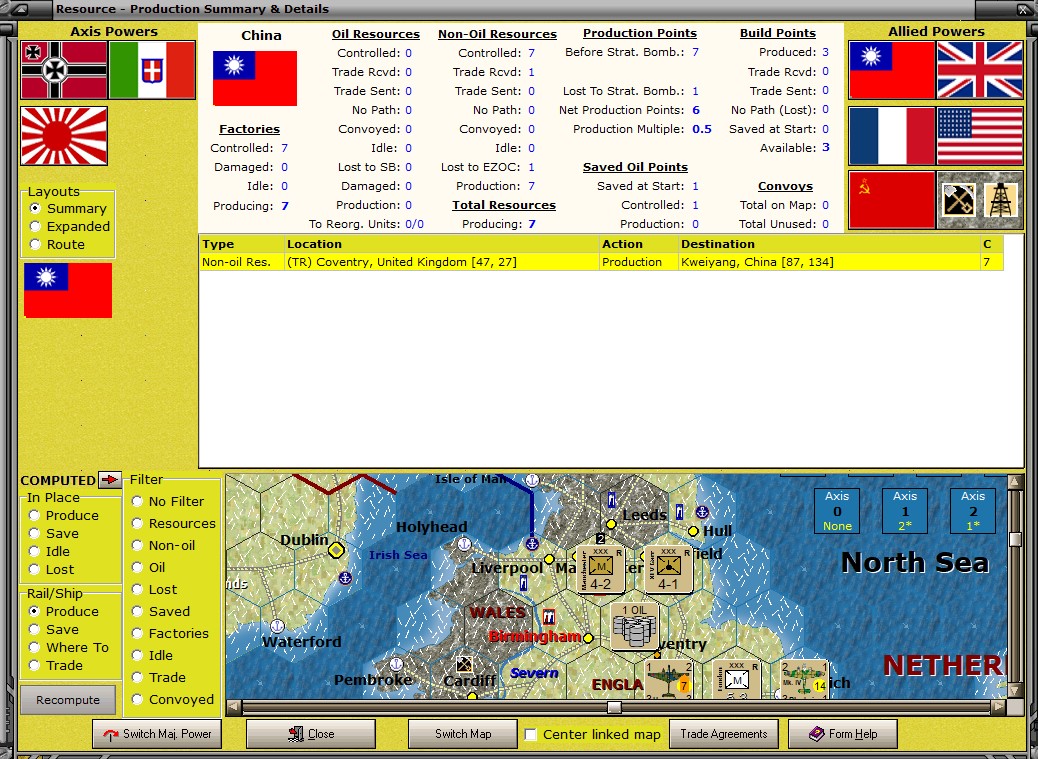
Task: Click the pickaxe non-oil resource icon
Action: pos(957,200)
